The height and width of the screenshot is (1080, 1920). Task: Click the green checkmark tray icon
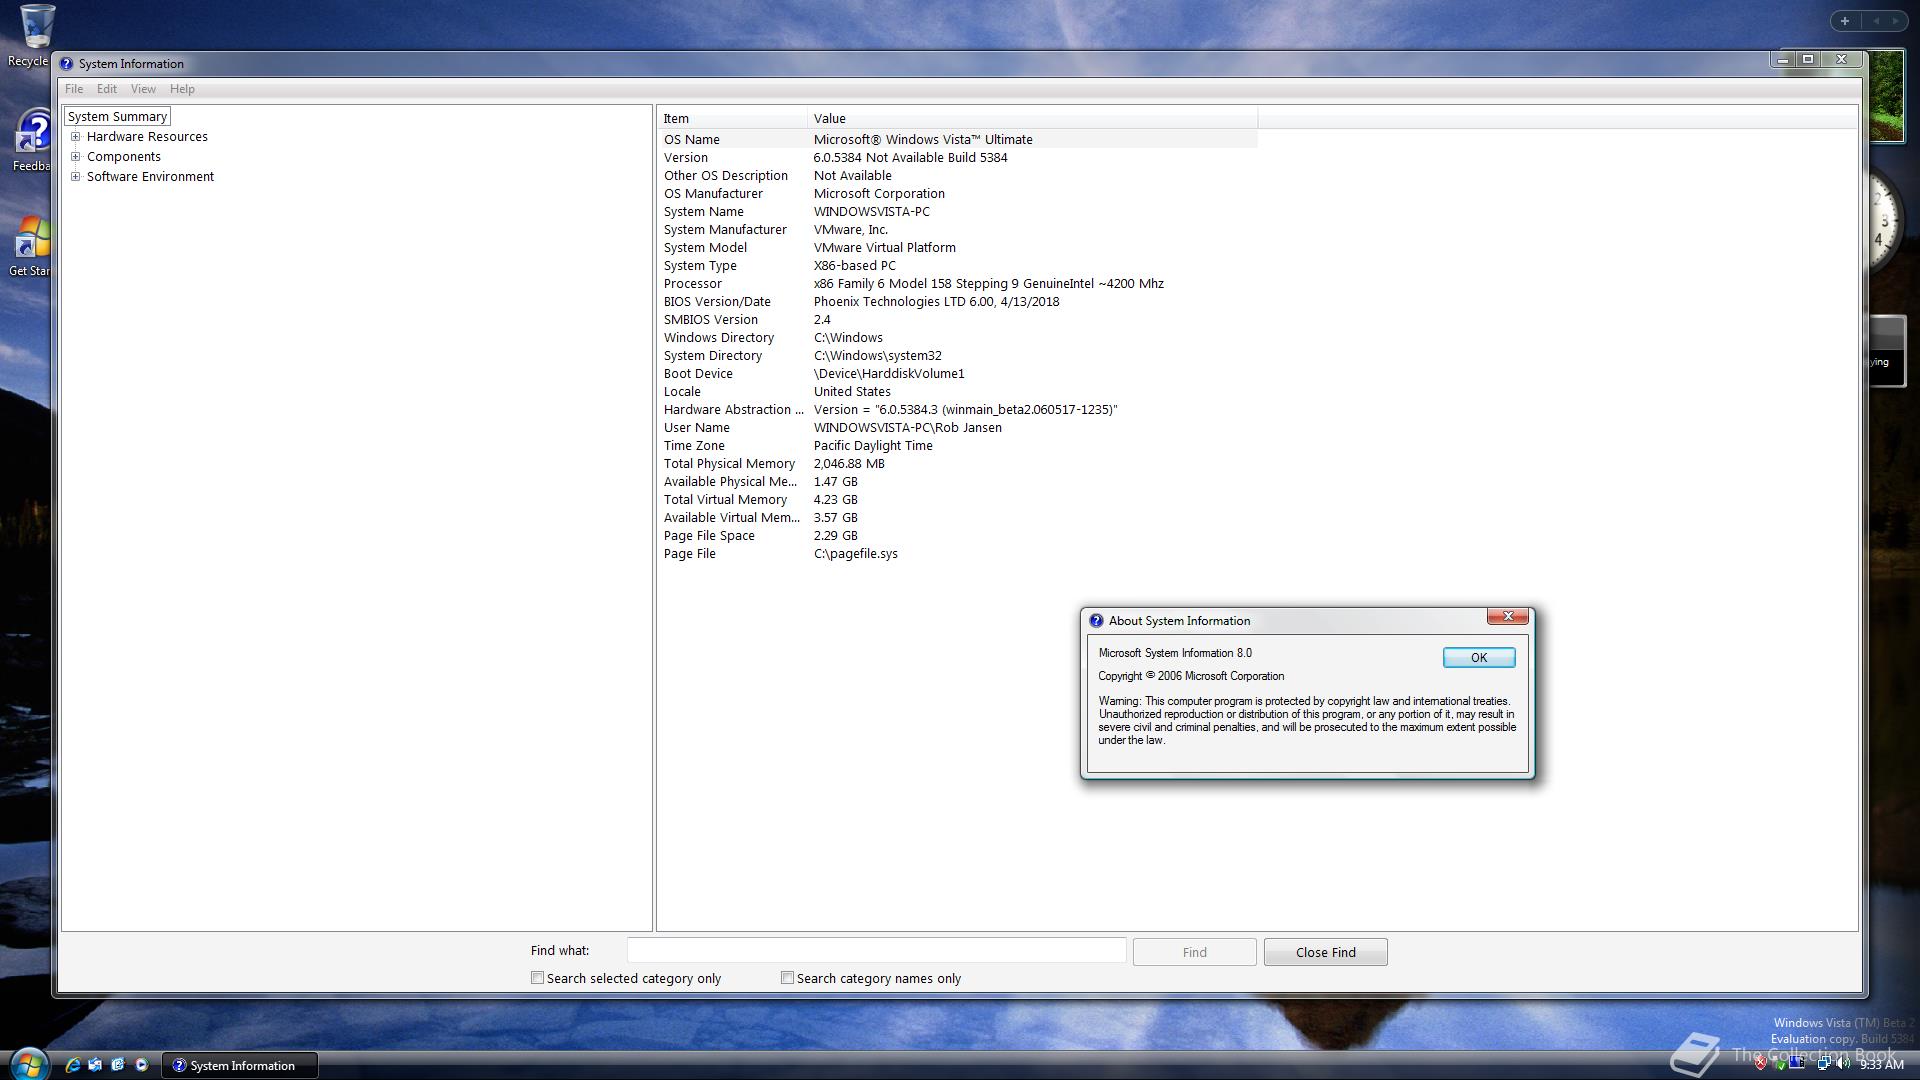1781,1066
